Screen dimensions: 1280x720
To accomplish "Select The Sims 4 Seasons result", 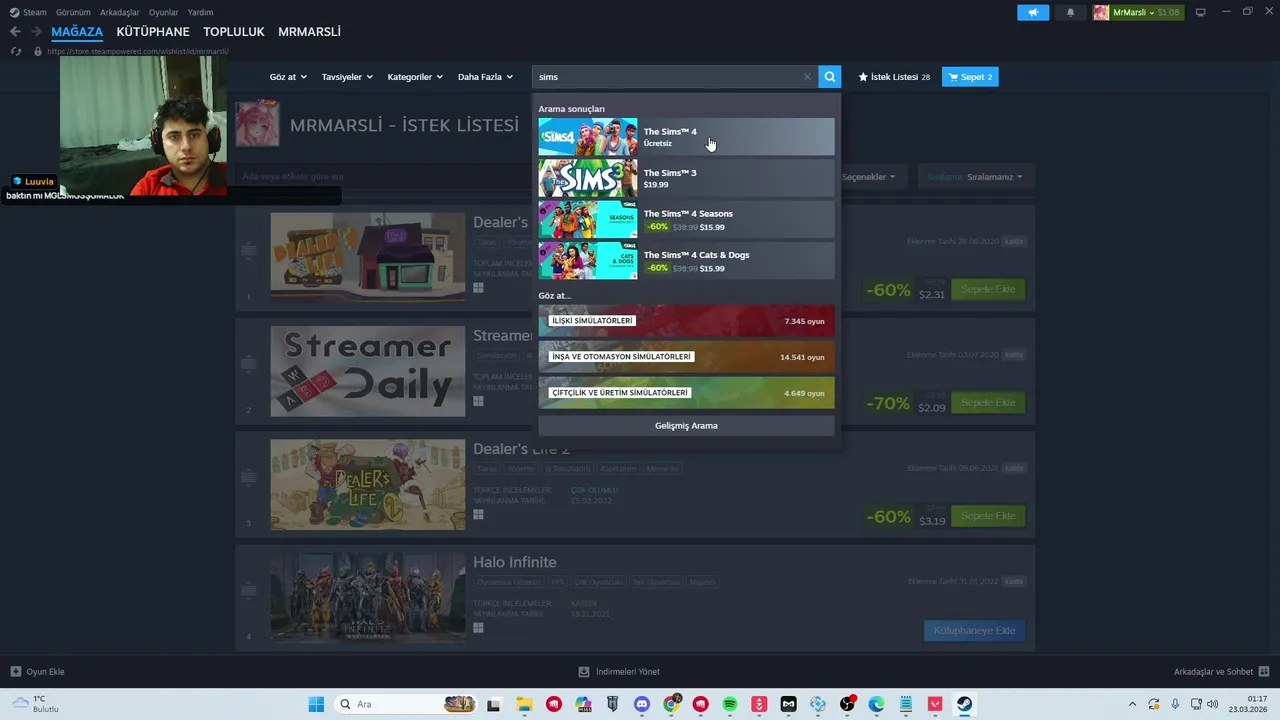I will [x=686, y=219].
